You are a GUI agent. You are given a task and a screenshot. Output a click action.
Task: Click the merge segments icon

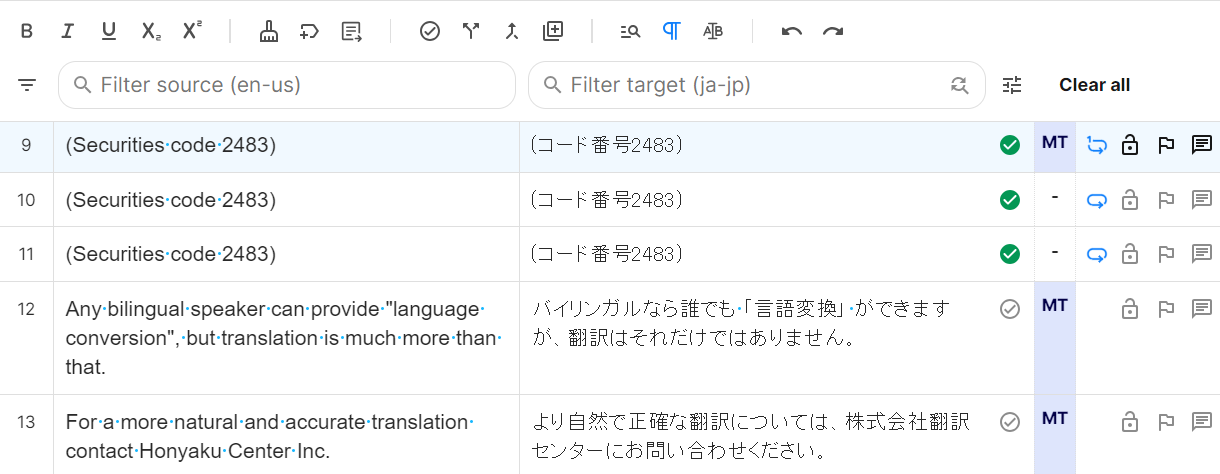(511, 31)
